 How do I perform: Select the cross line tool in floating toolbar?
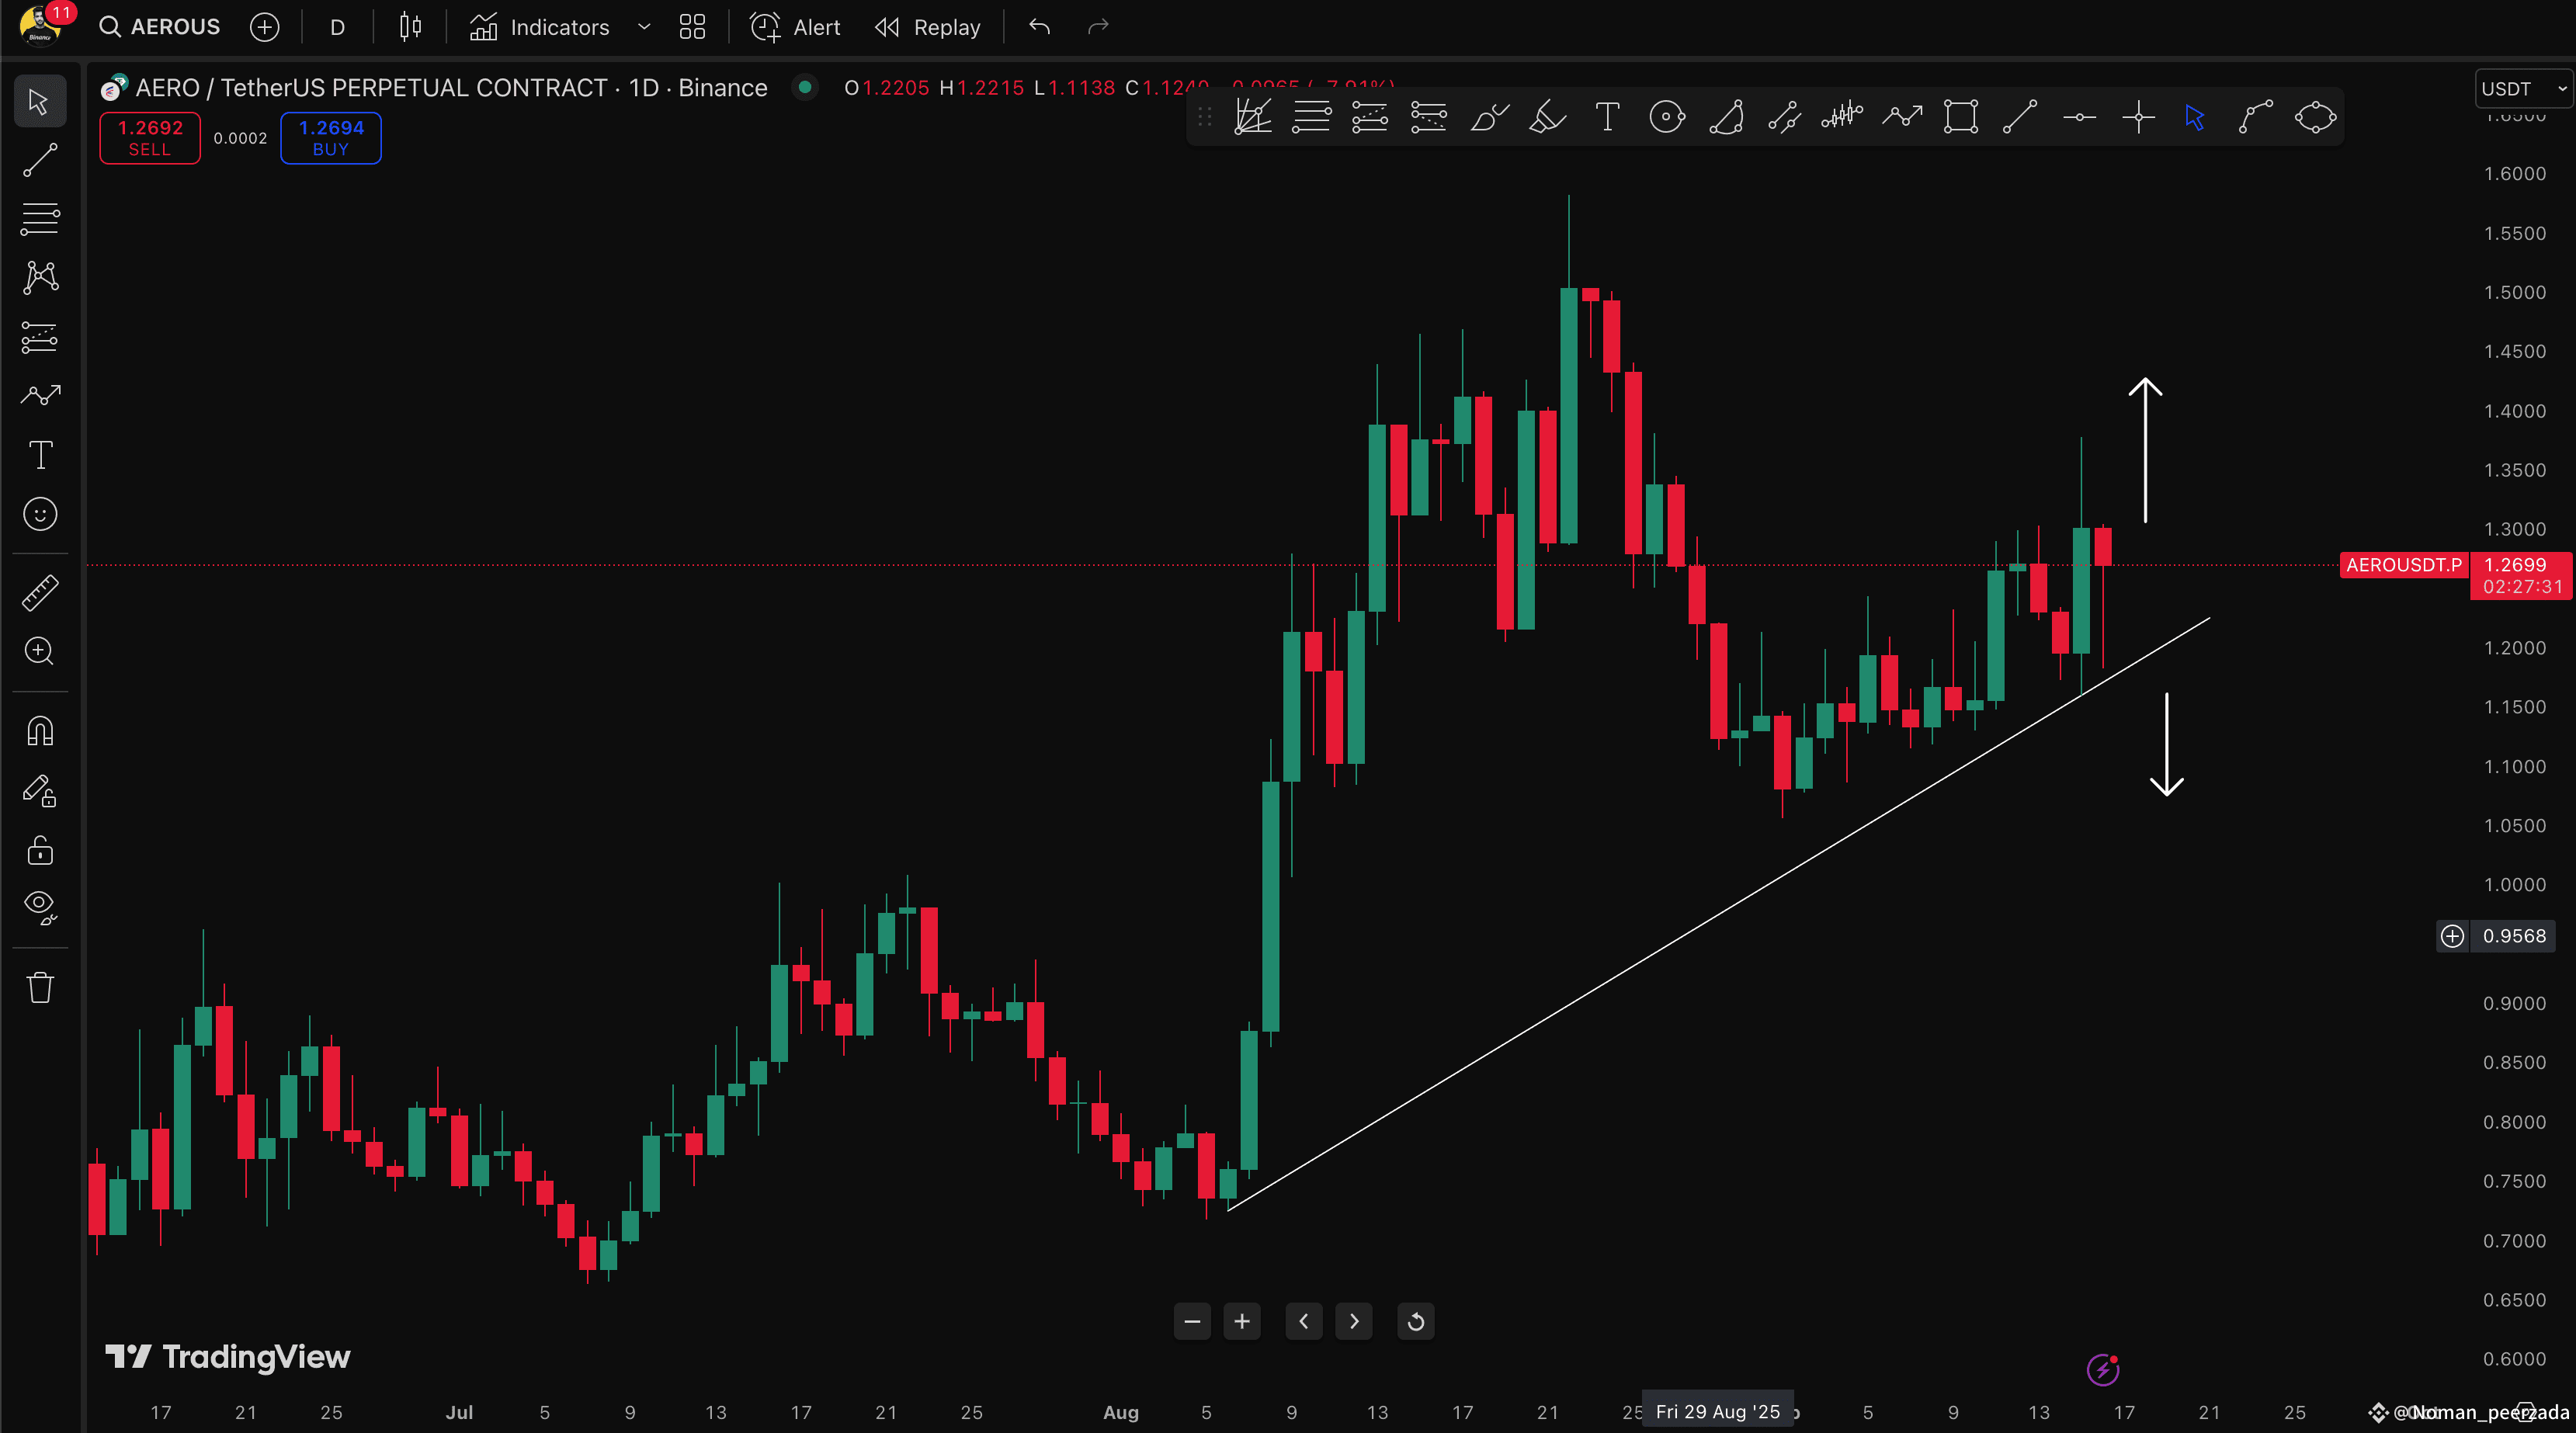pos(2138,117)
